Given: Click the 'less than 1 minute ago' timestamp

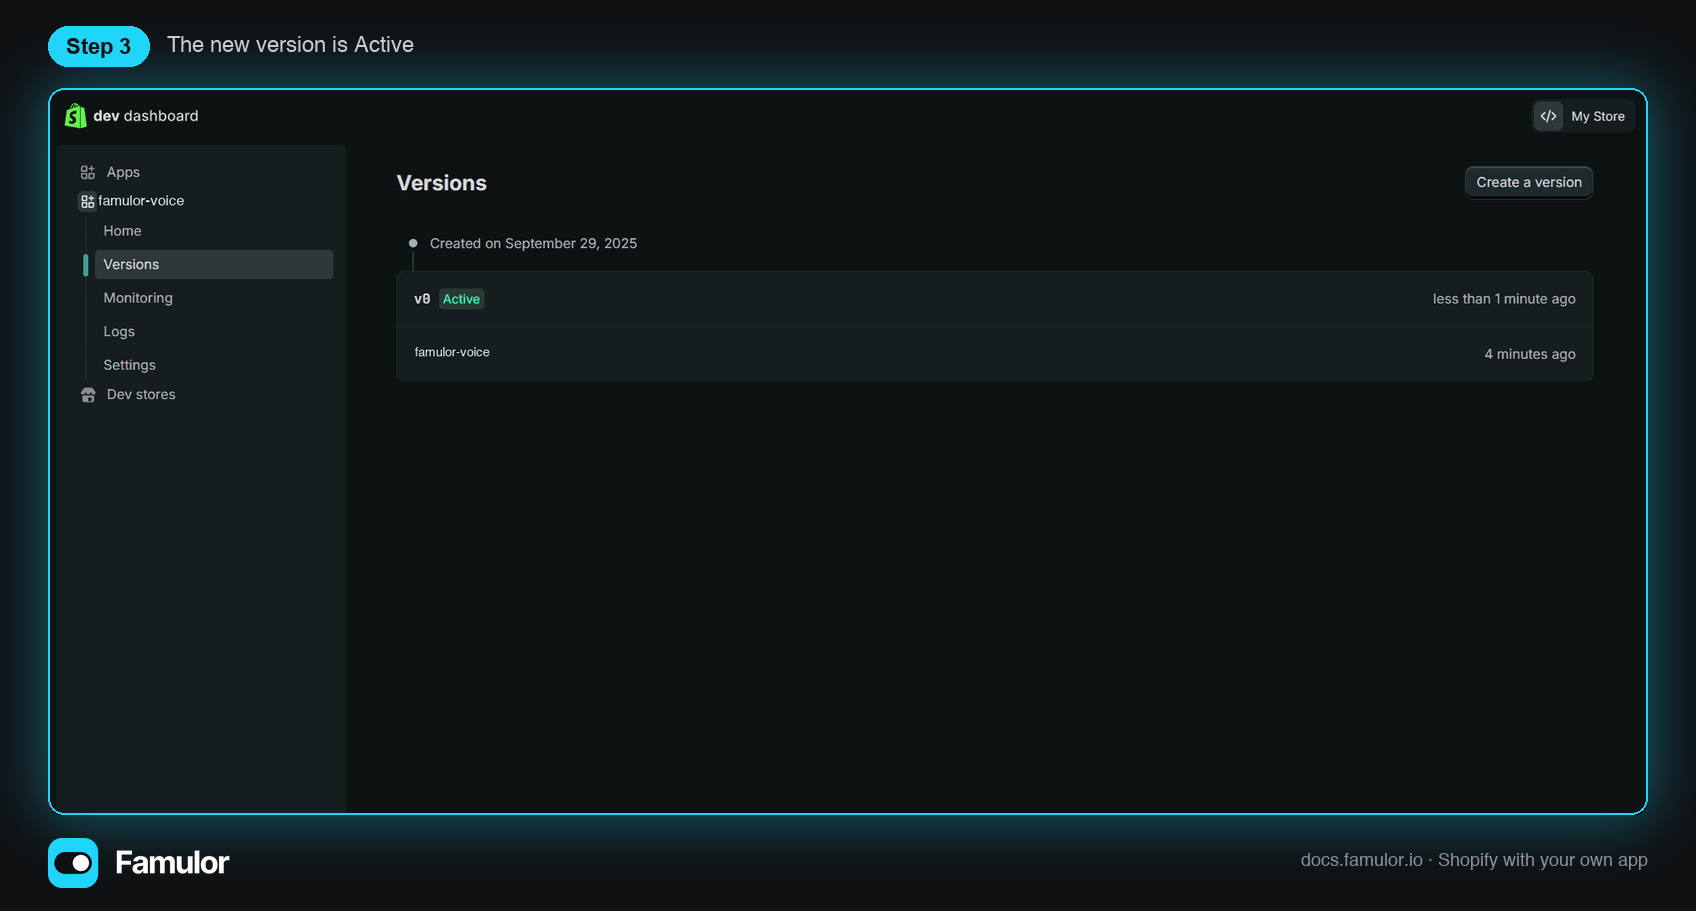Looking at the screenshot, I should pyautogui.click(x=1503, y=299).
